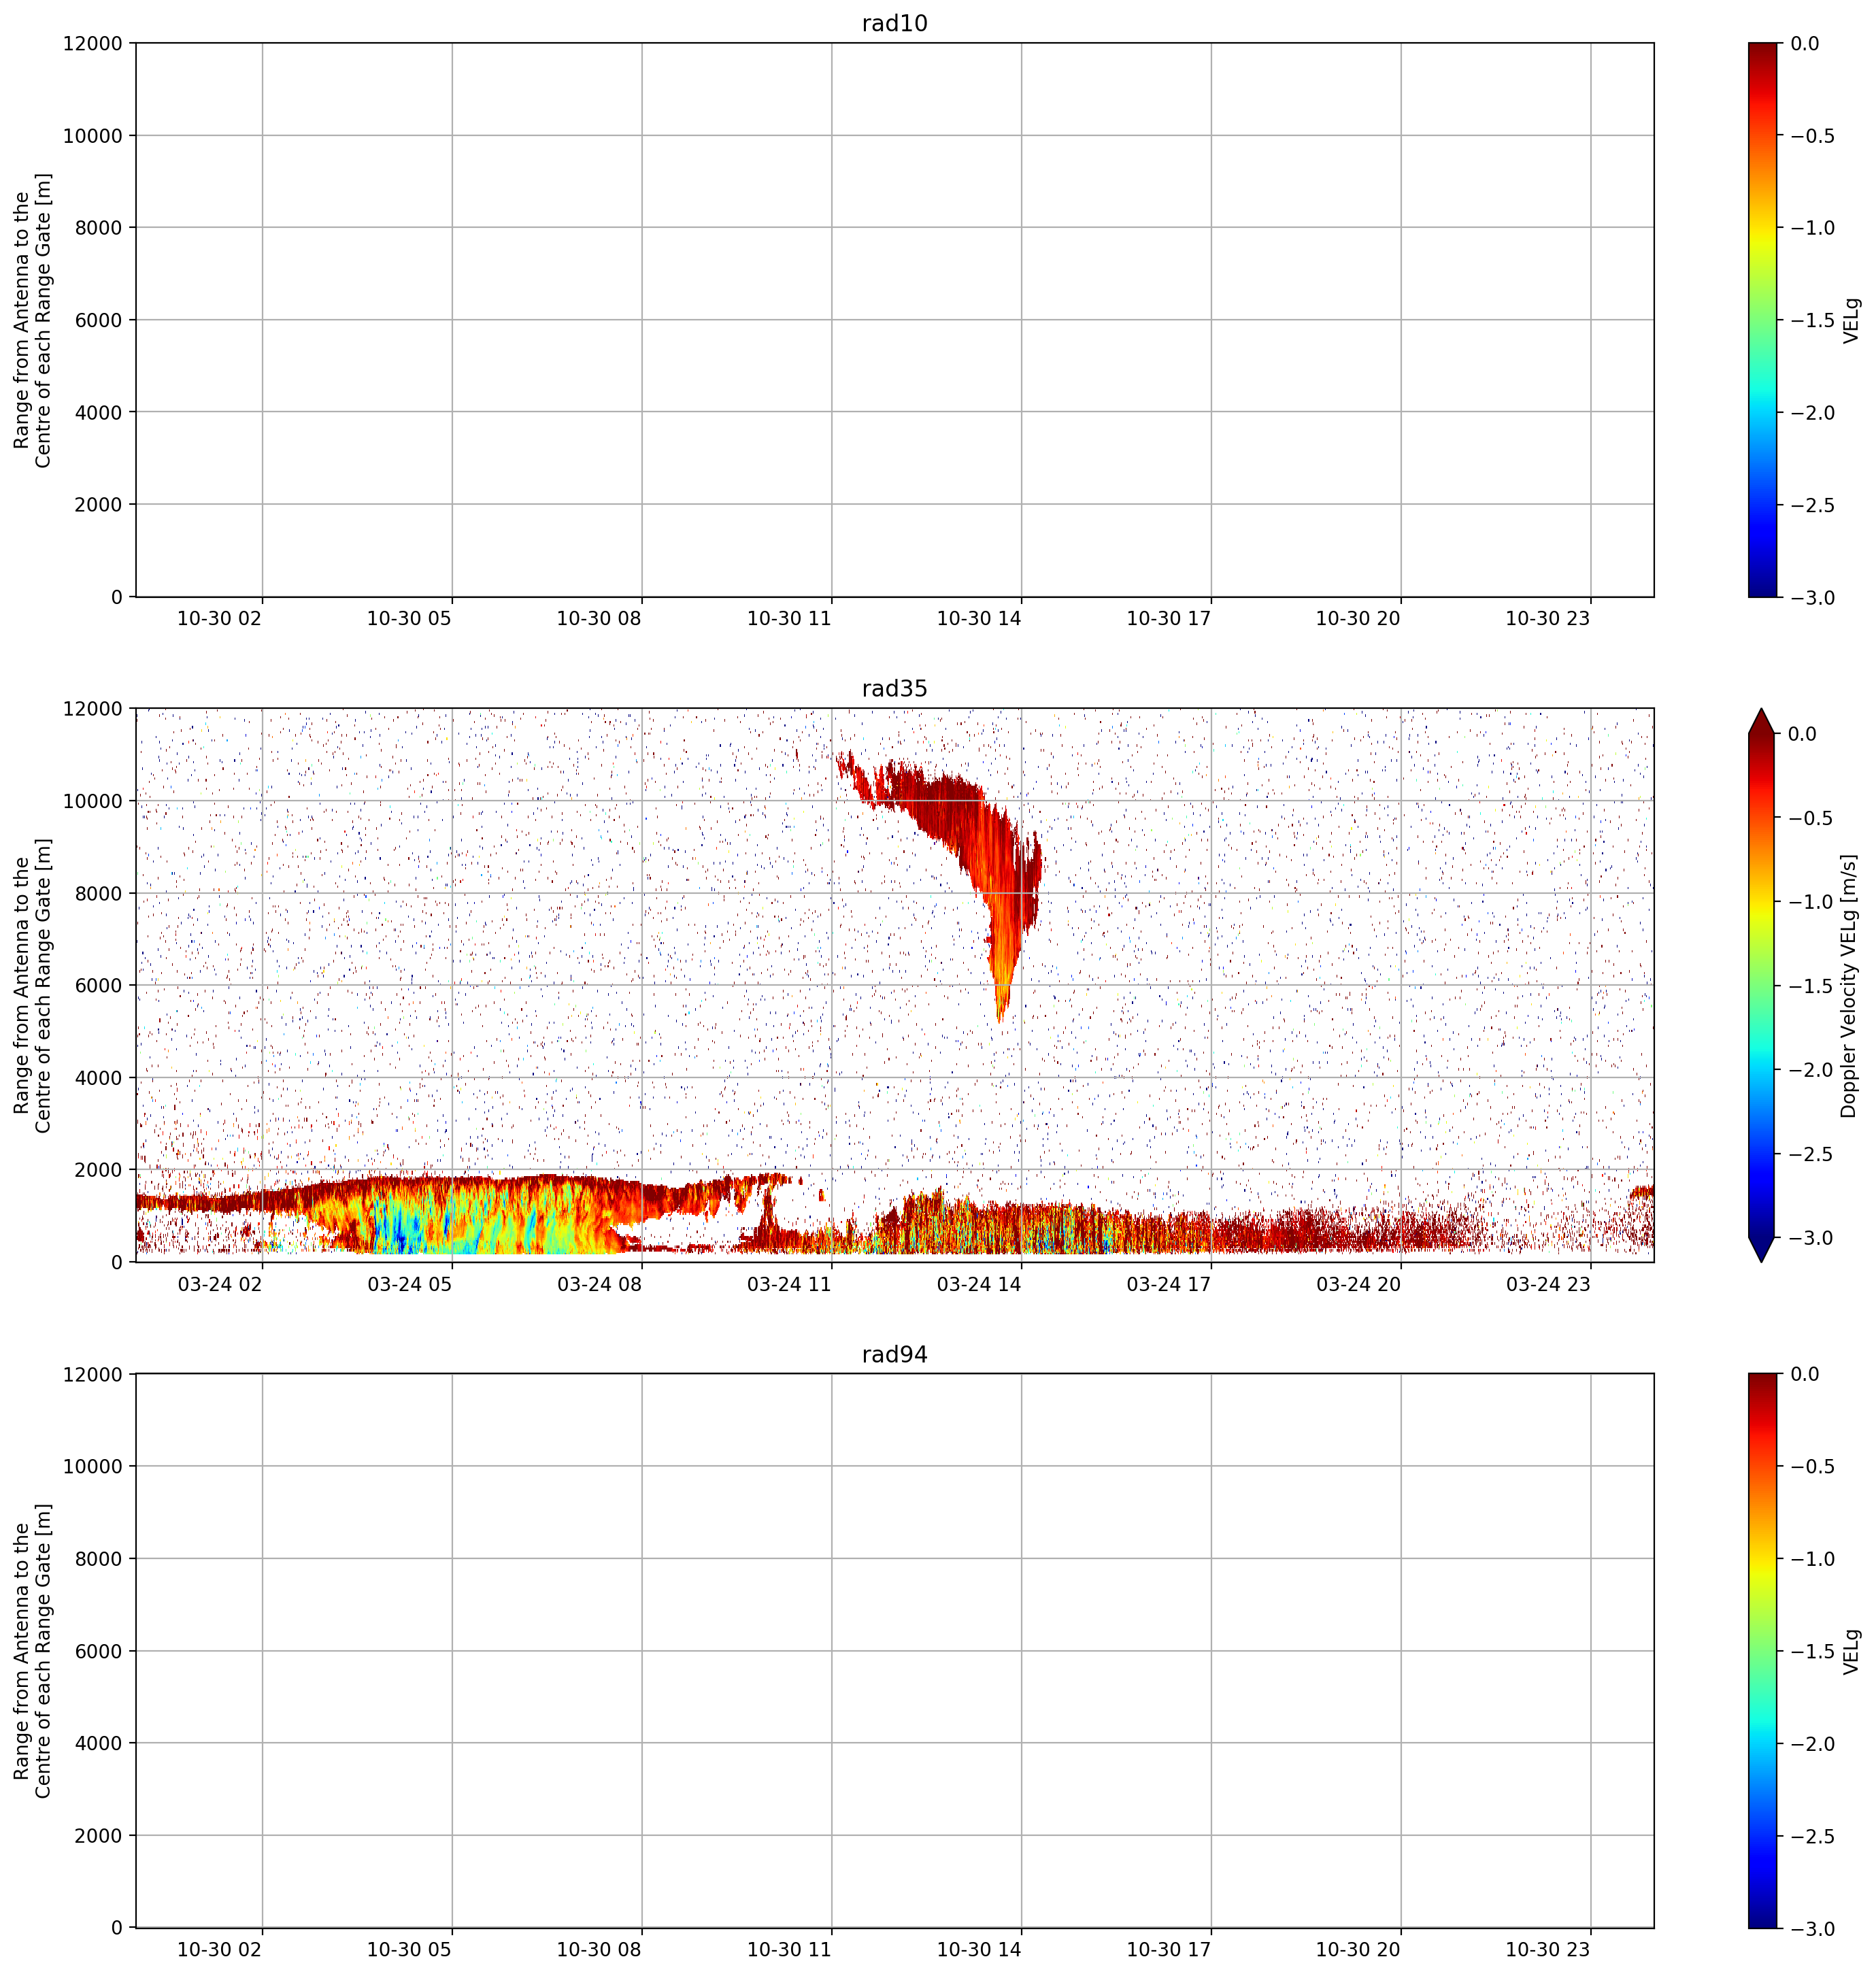Click the rad10 colorbar gradient
Viewport: 1876px width, 1974px height.
(x=1763, y=320)
